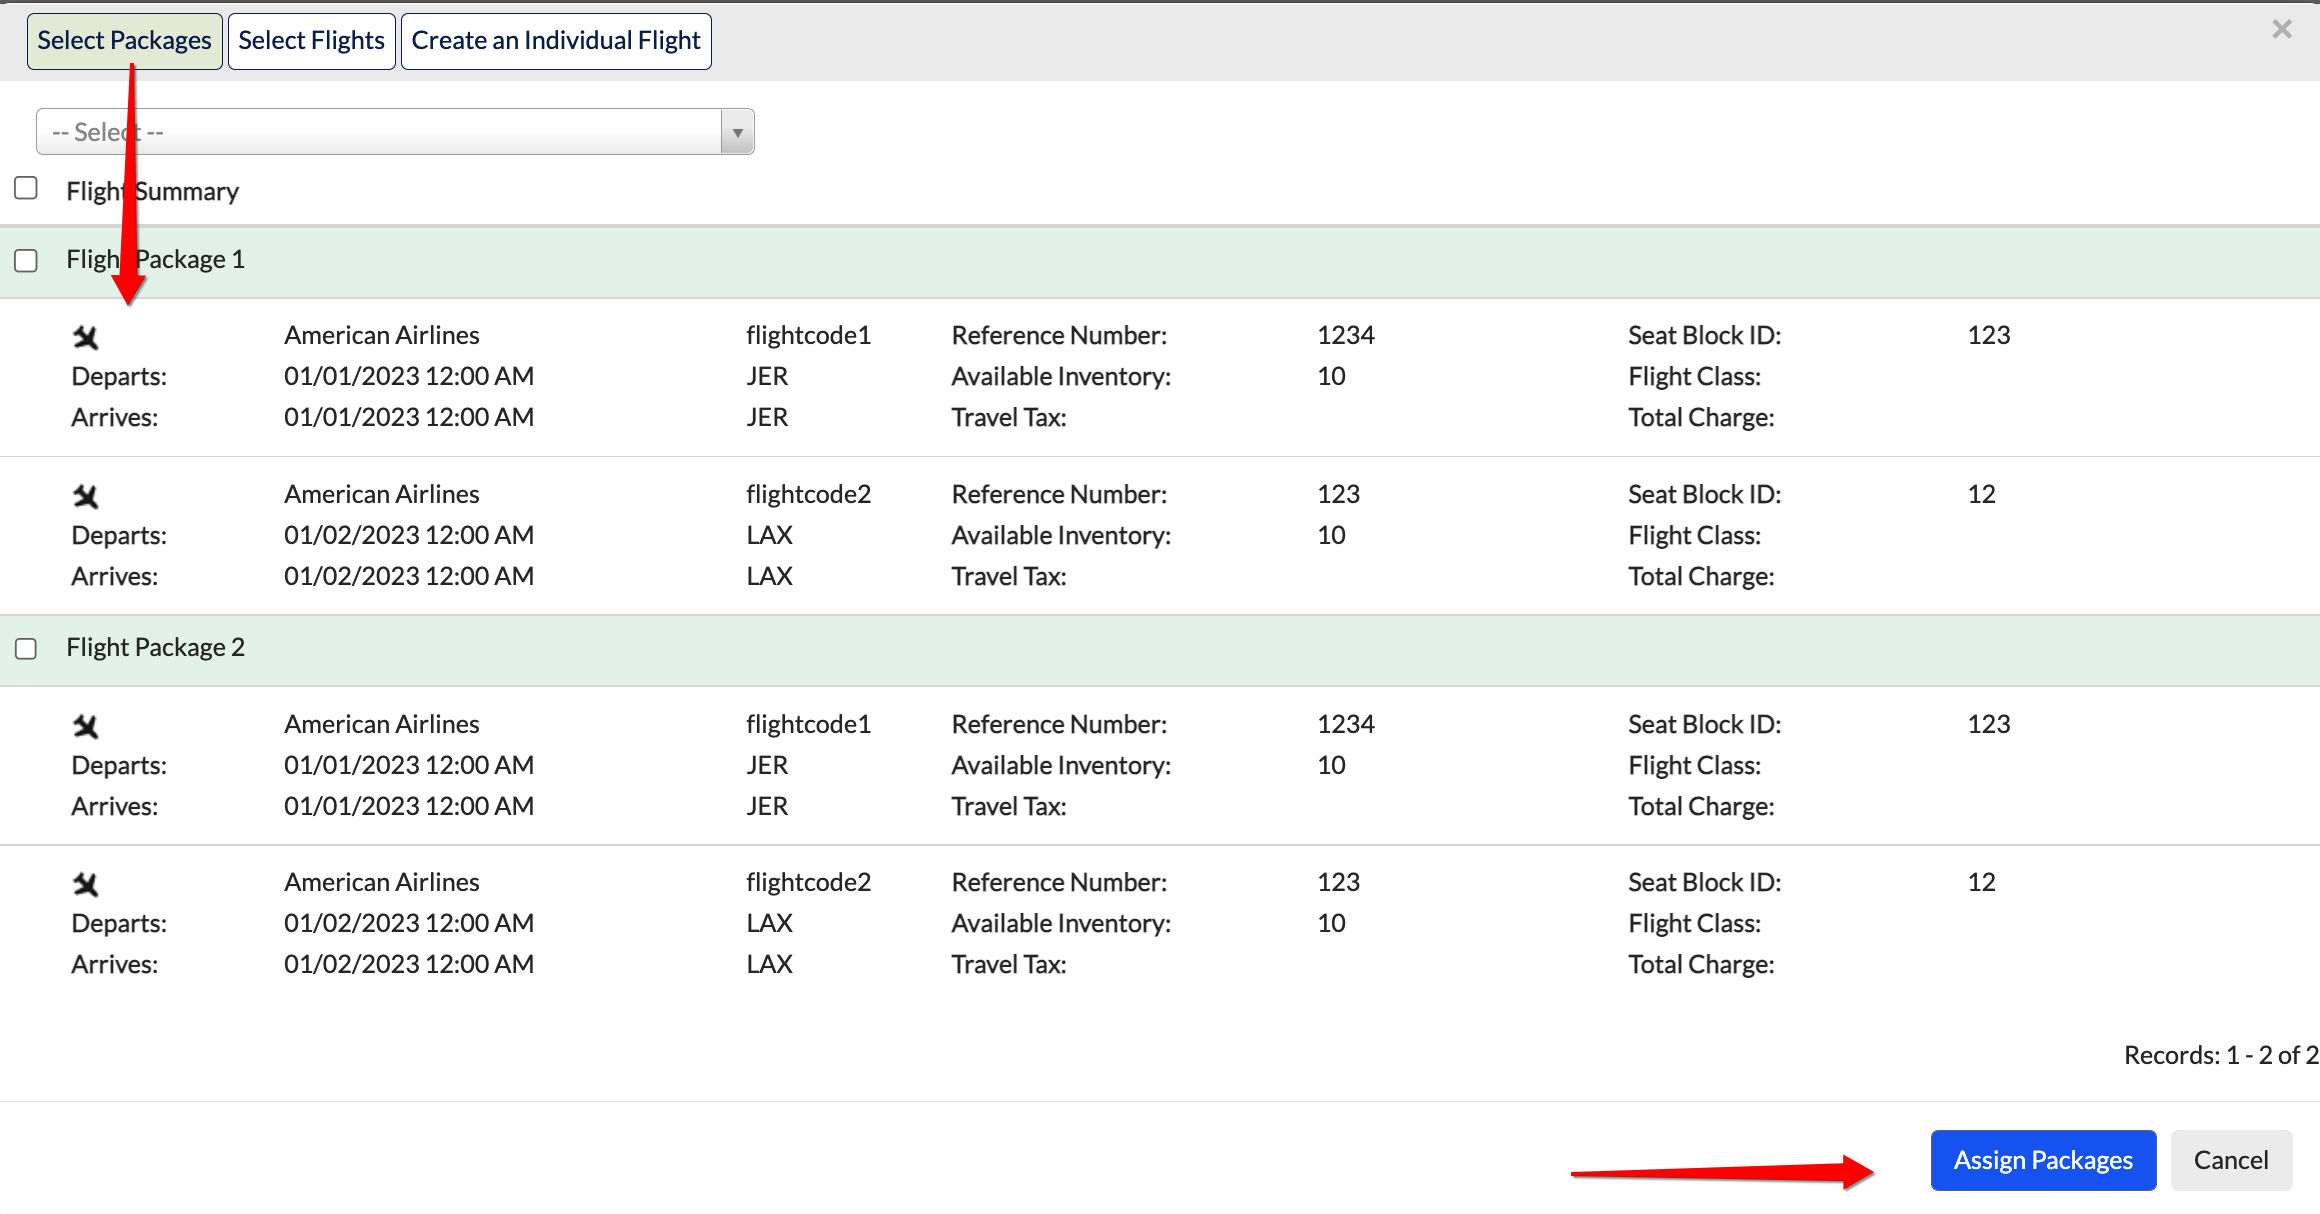The width and height of the screenshot is (2320, 1214).
Task: Click the -- Select -- combo box field
Action: click(395, 132)
